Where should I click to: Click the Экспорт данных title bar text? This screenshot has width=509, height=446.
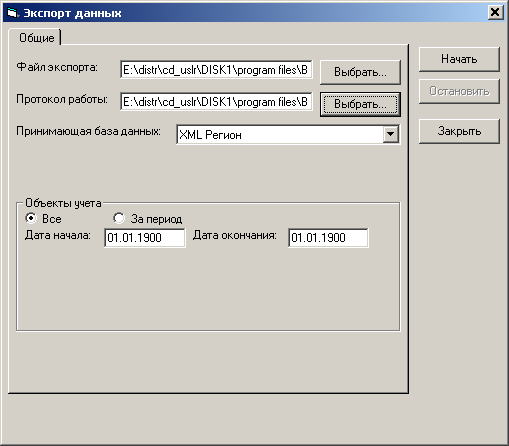(72, 13)
